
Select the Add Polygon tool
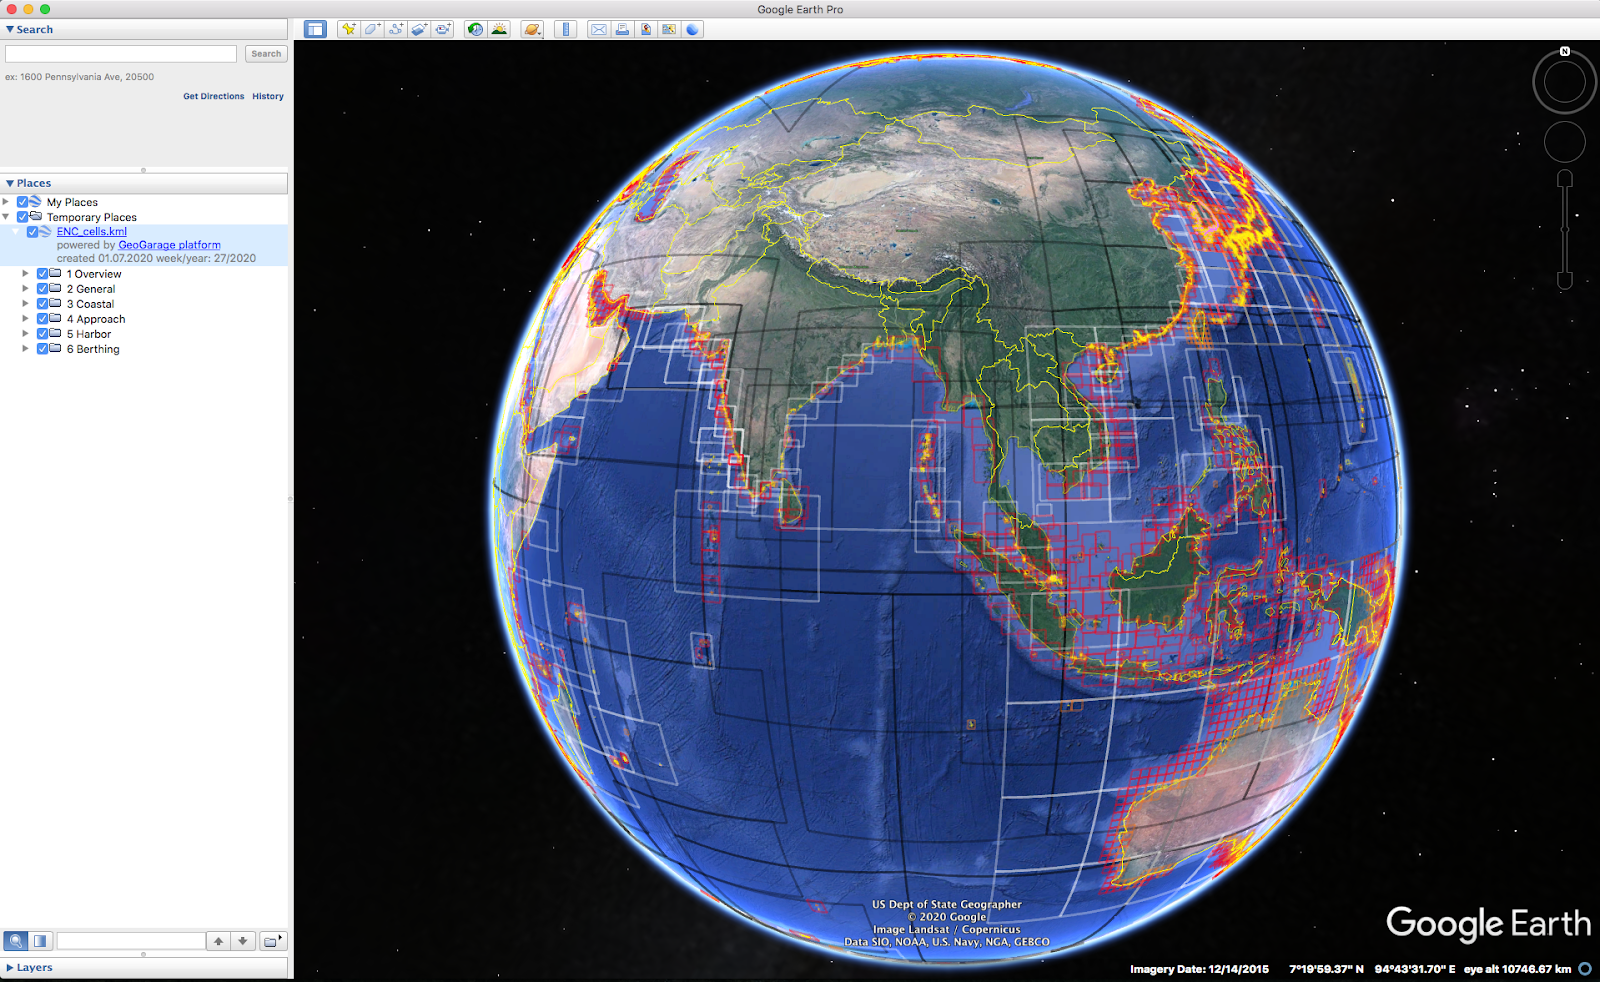click(371, 29)
